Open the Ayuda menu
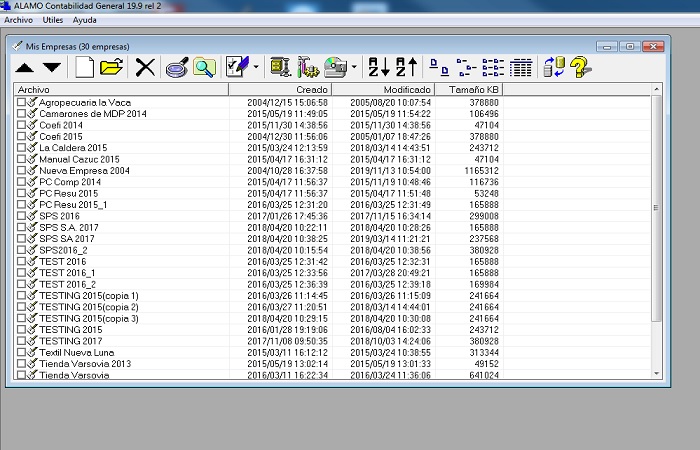Viewport: 700px width, 450px height. coord(84,20)
